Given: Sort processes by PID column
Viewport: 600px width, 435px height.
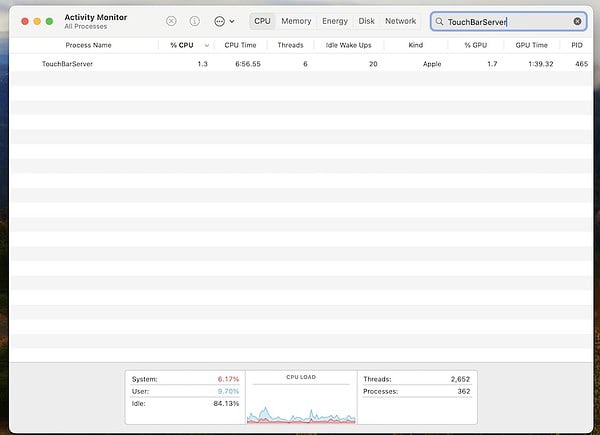Looking at the screenshot, I should coord(577,45).
